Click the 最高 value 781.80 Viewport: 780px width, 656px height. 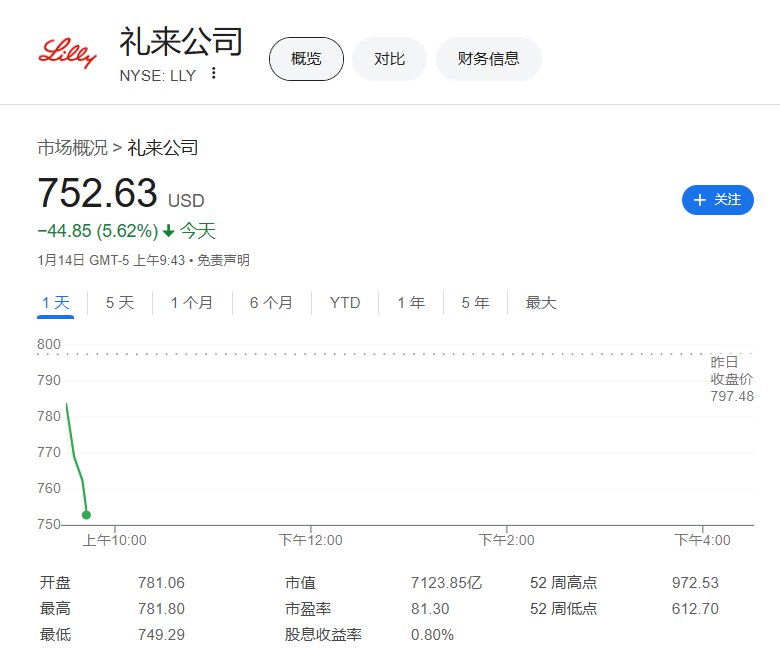(161, 609)
